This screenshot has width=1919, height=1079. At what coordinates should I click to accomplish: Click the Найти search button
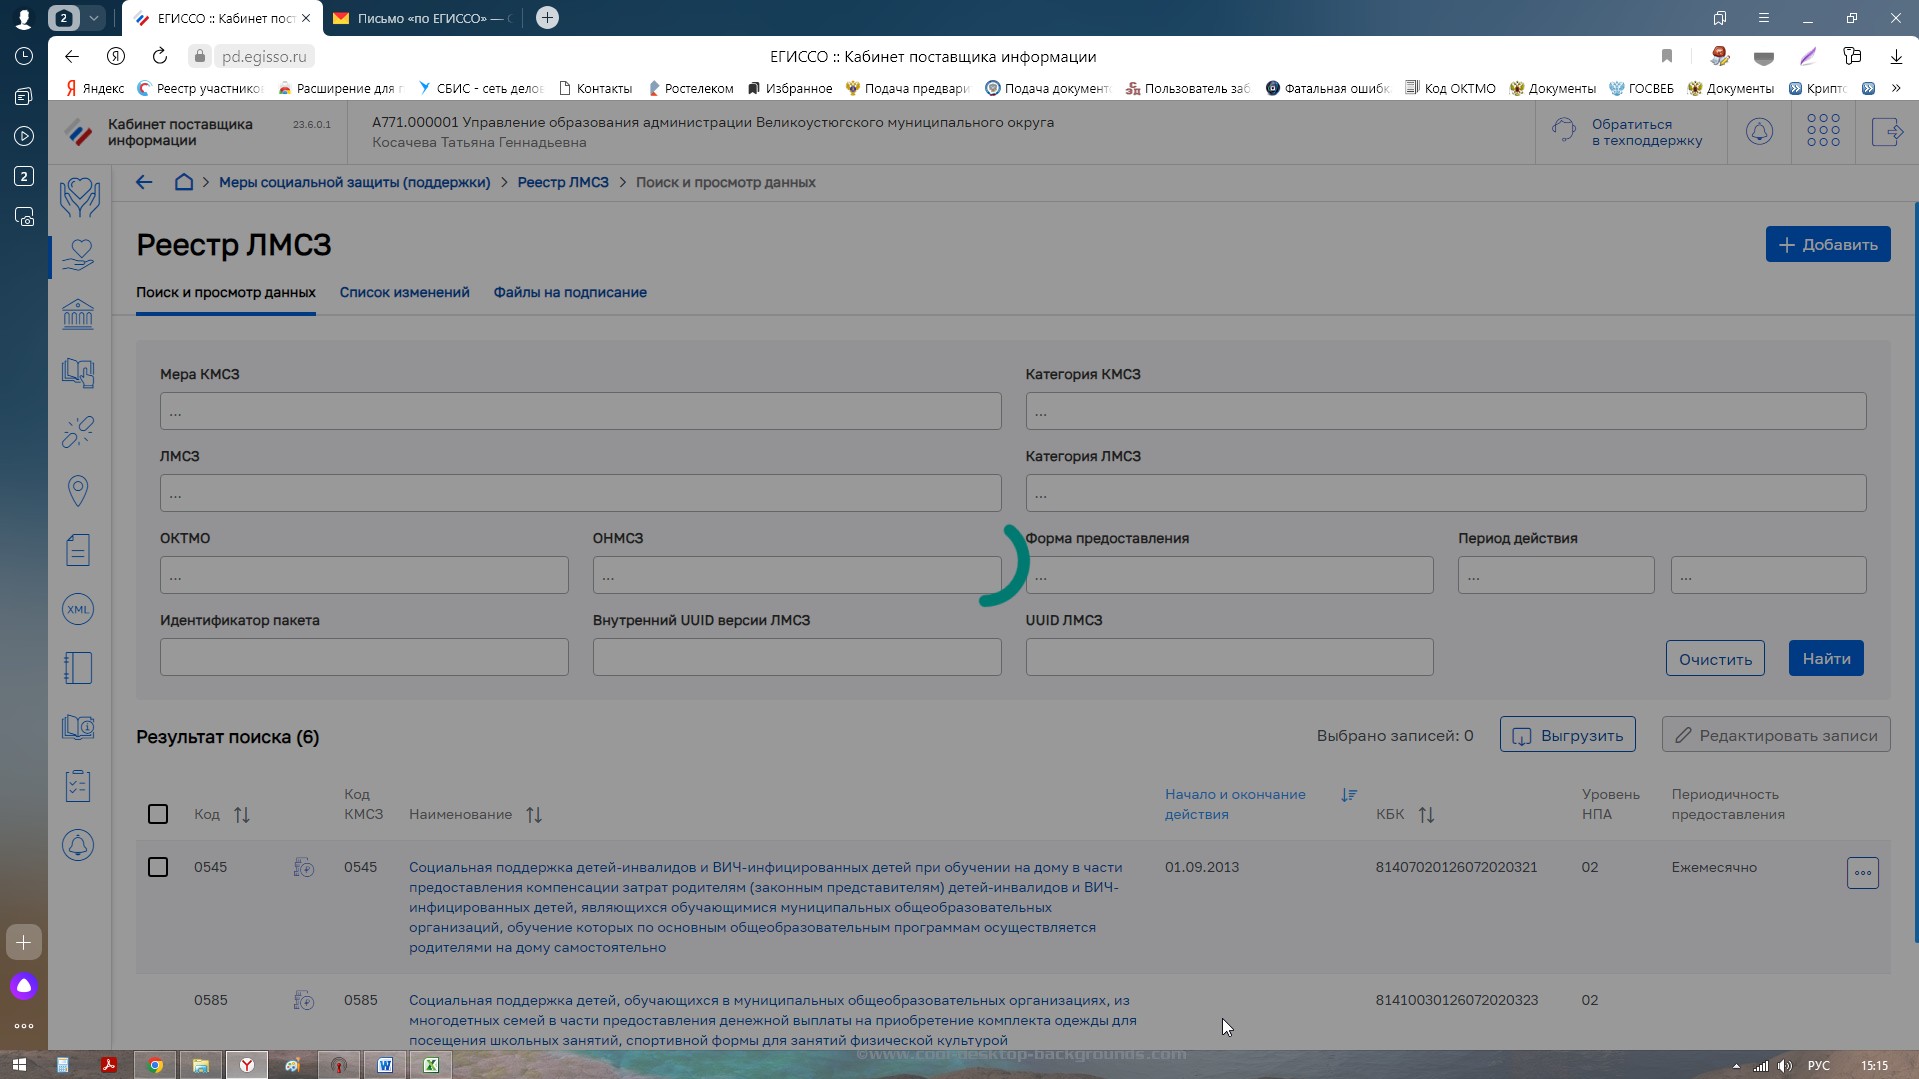(1825, 658)
